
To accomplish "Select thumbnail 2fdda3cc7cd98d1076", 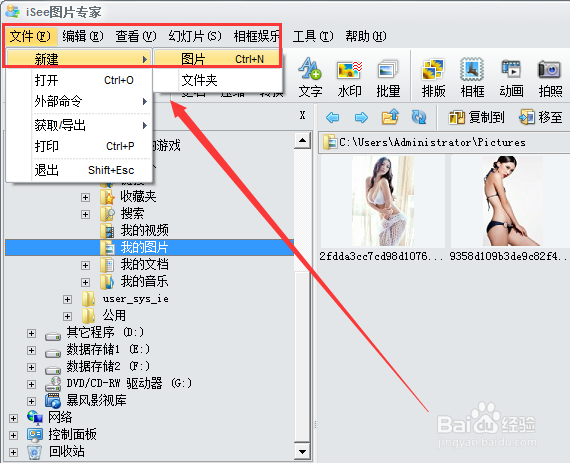I will [383, 201].
